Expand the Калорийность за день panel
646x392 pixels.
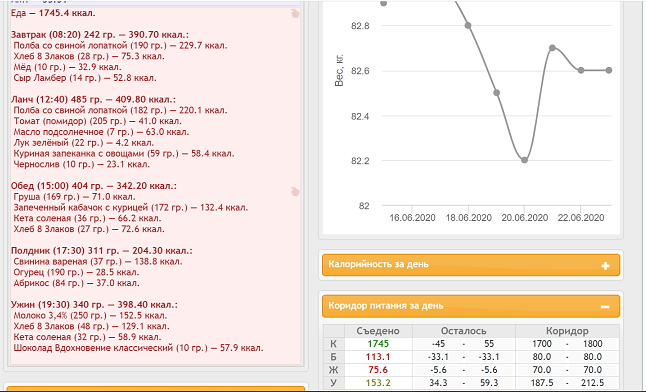[471, 265]
